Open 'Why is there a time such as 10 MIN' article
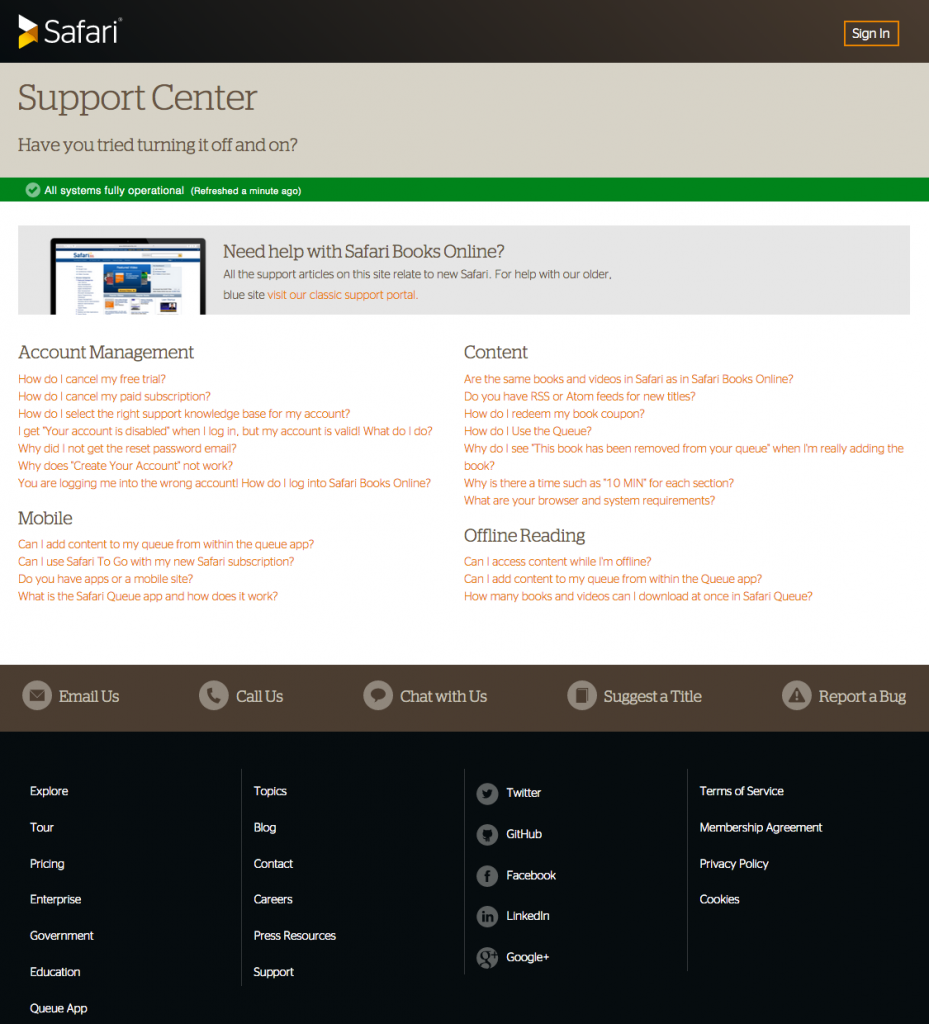The width and height of the screenshot is (929, 1024). coord(599,483)
